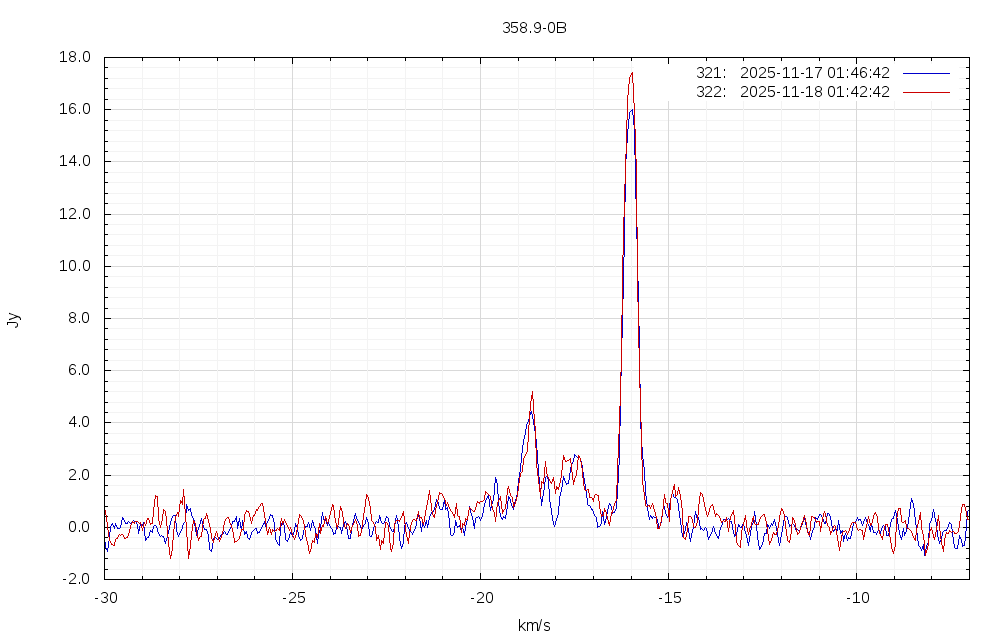Click the secondary peak near -18.6 km/s
This screenshot has width=1000, height=640.
click(532, 393)
